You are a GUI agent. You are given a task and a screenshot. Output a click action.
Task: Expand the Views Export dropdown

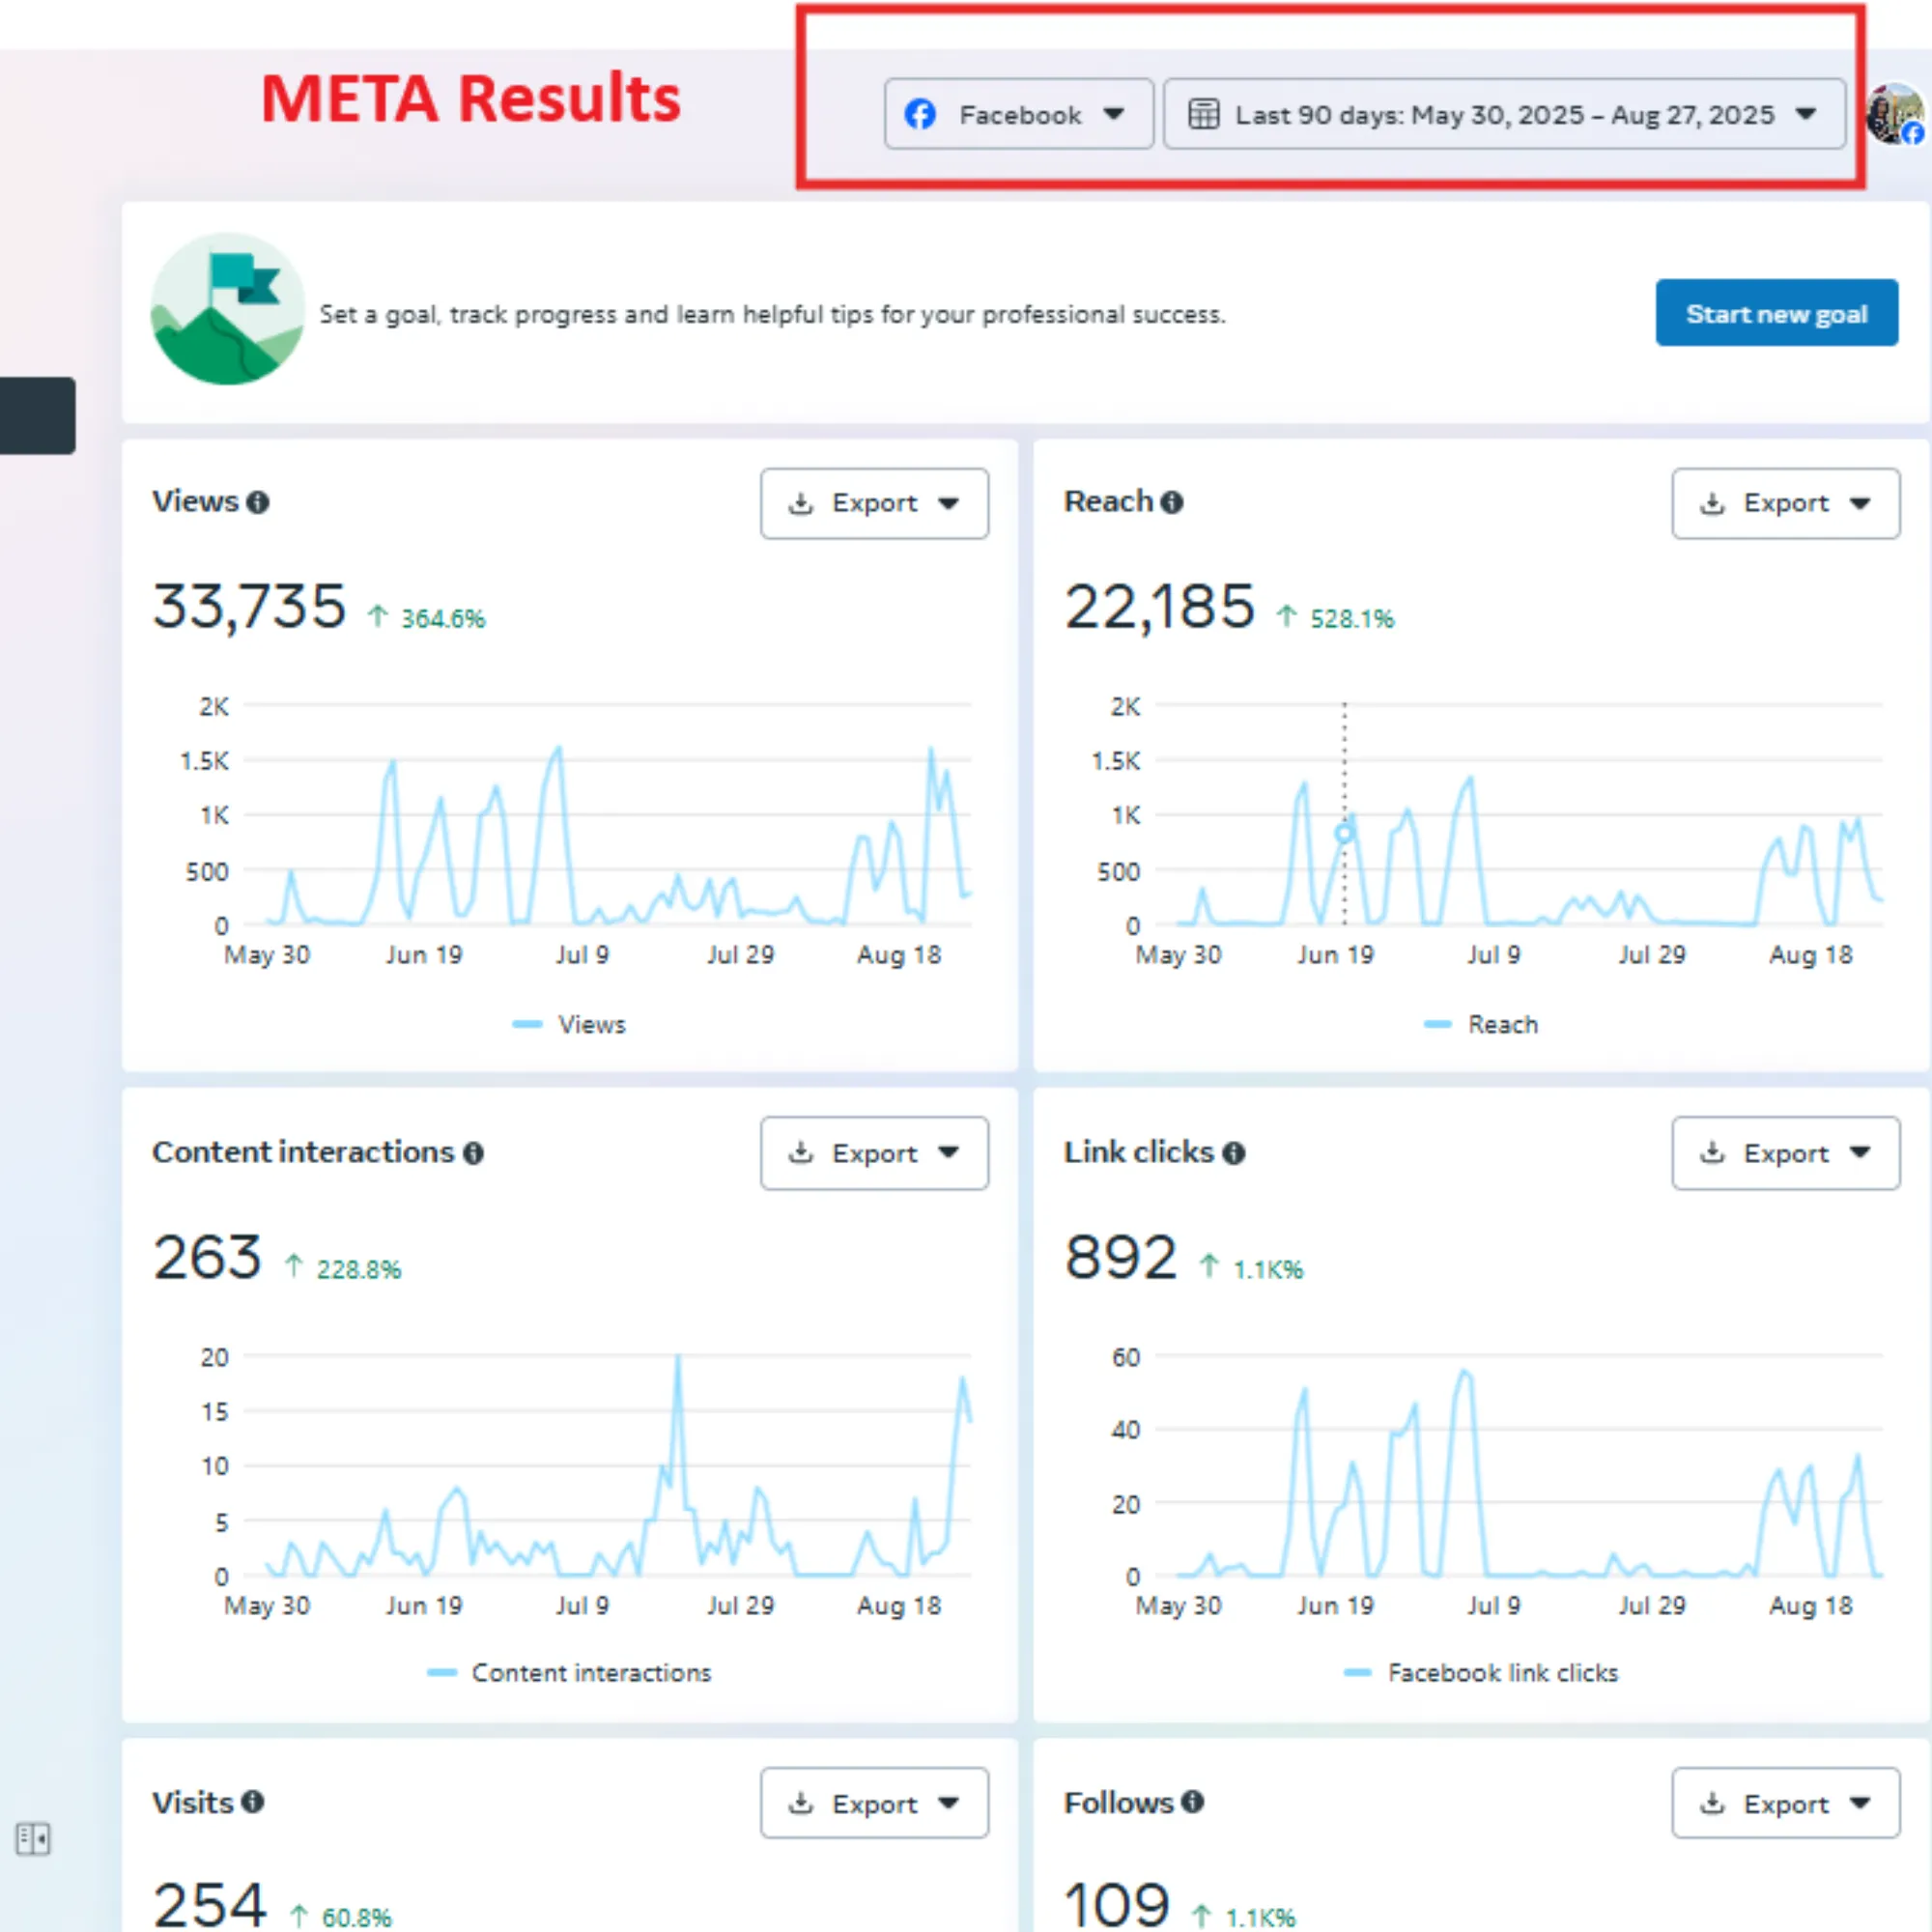point(874,503)
